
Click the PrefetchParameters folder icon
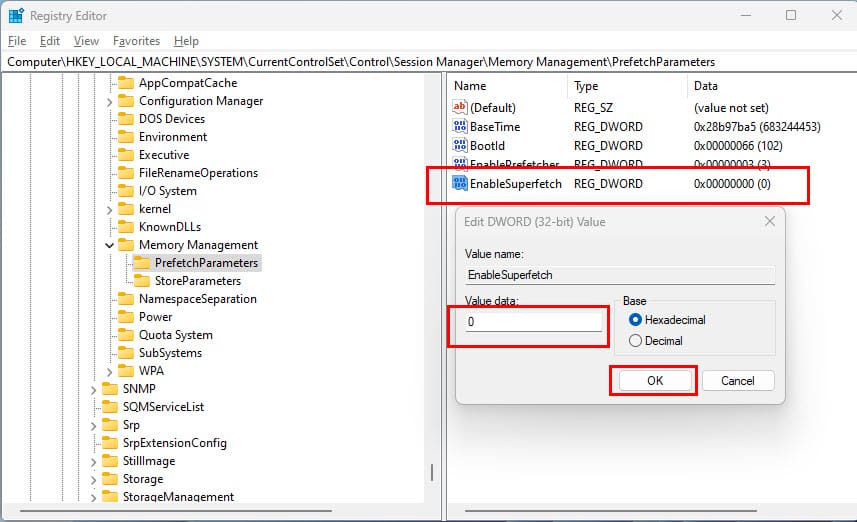142,263
